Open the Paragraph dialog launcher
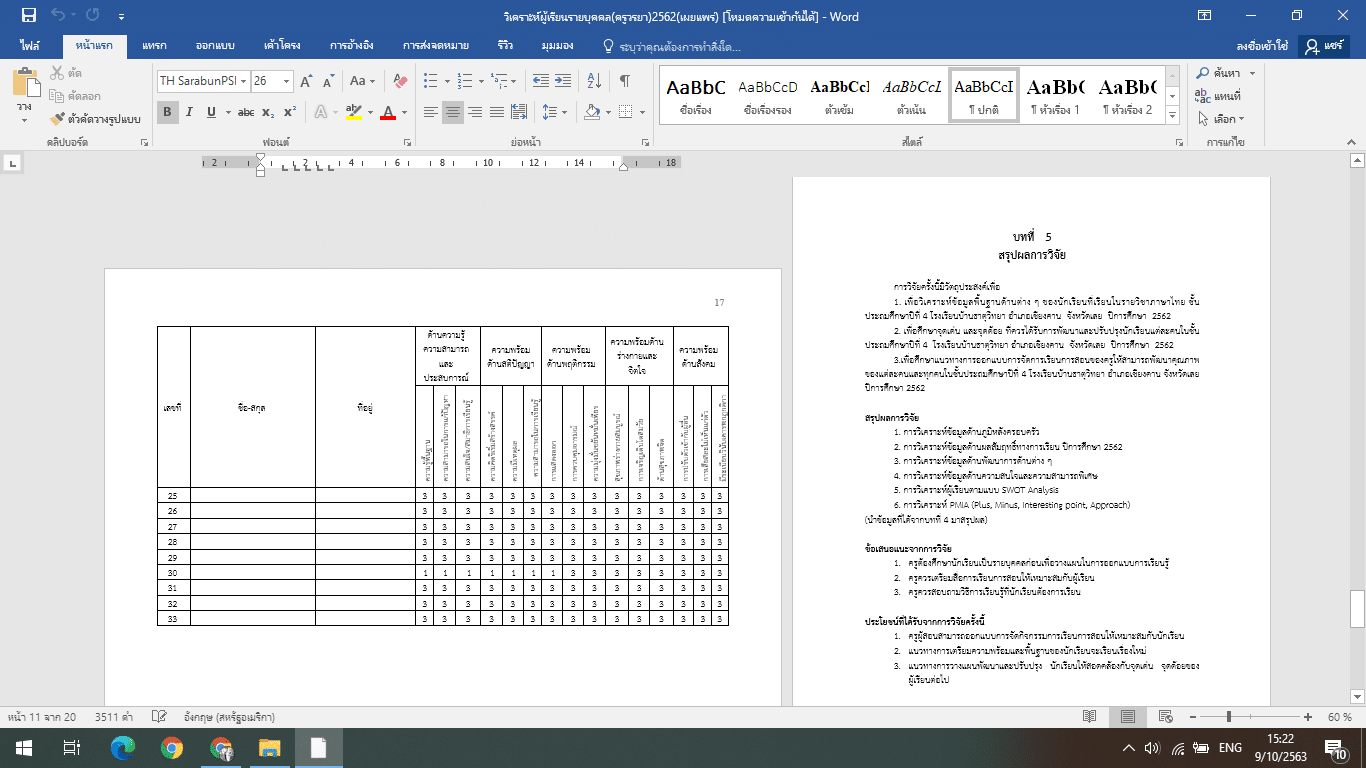Viewport: 1366px width, 768px height. [x=646, y=142]
